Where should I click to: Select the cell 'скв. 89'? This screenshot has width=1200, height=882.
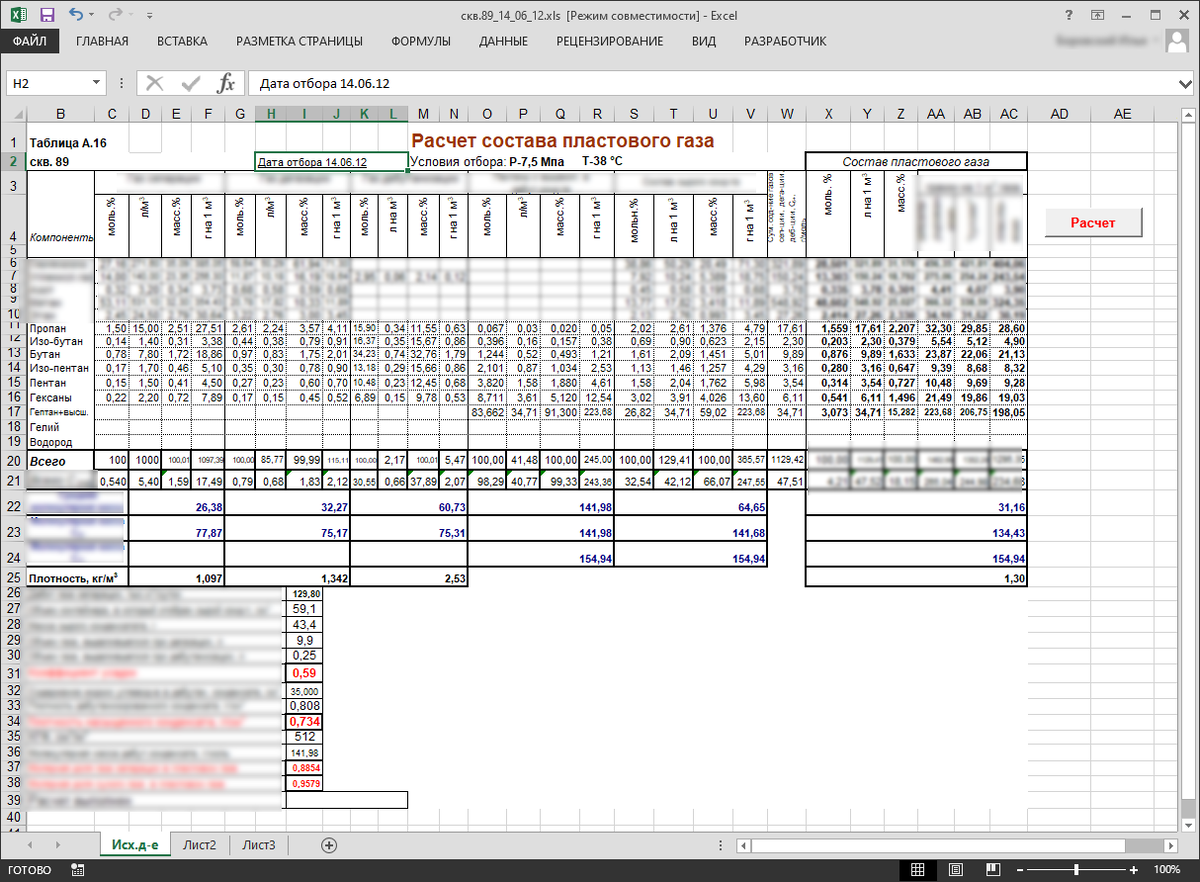click(61, 162)
